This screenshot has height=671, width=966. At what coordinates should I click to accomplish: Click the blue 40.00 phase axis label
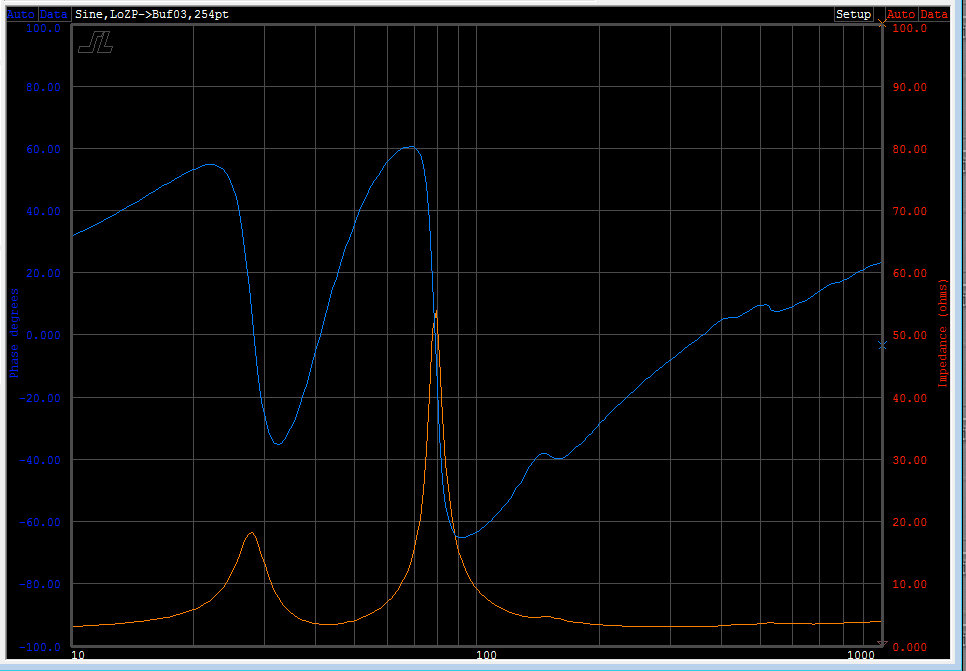[x=45, y=211]
